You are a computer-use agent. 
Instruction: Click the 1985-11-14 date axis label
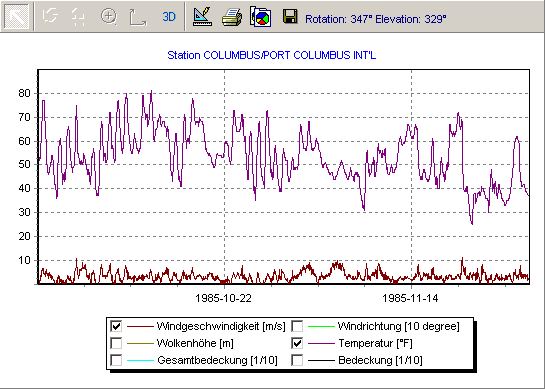coord(410,298)
